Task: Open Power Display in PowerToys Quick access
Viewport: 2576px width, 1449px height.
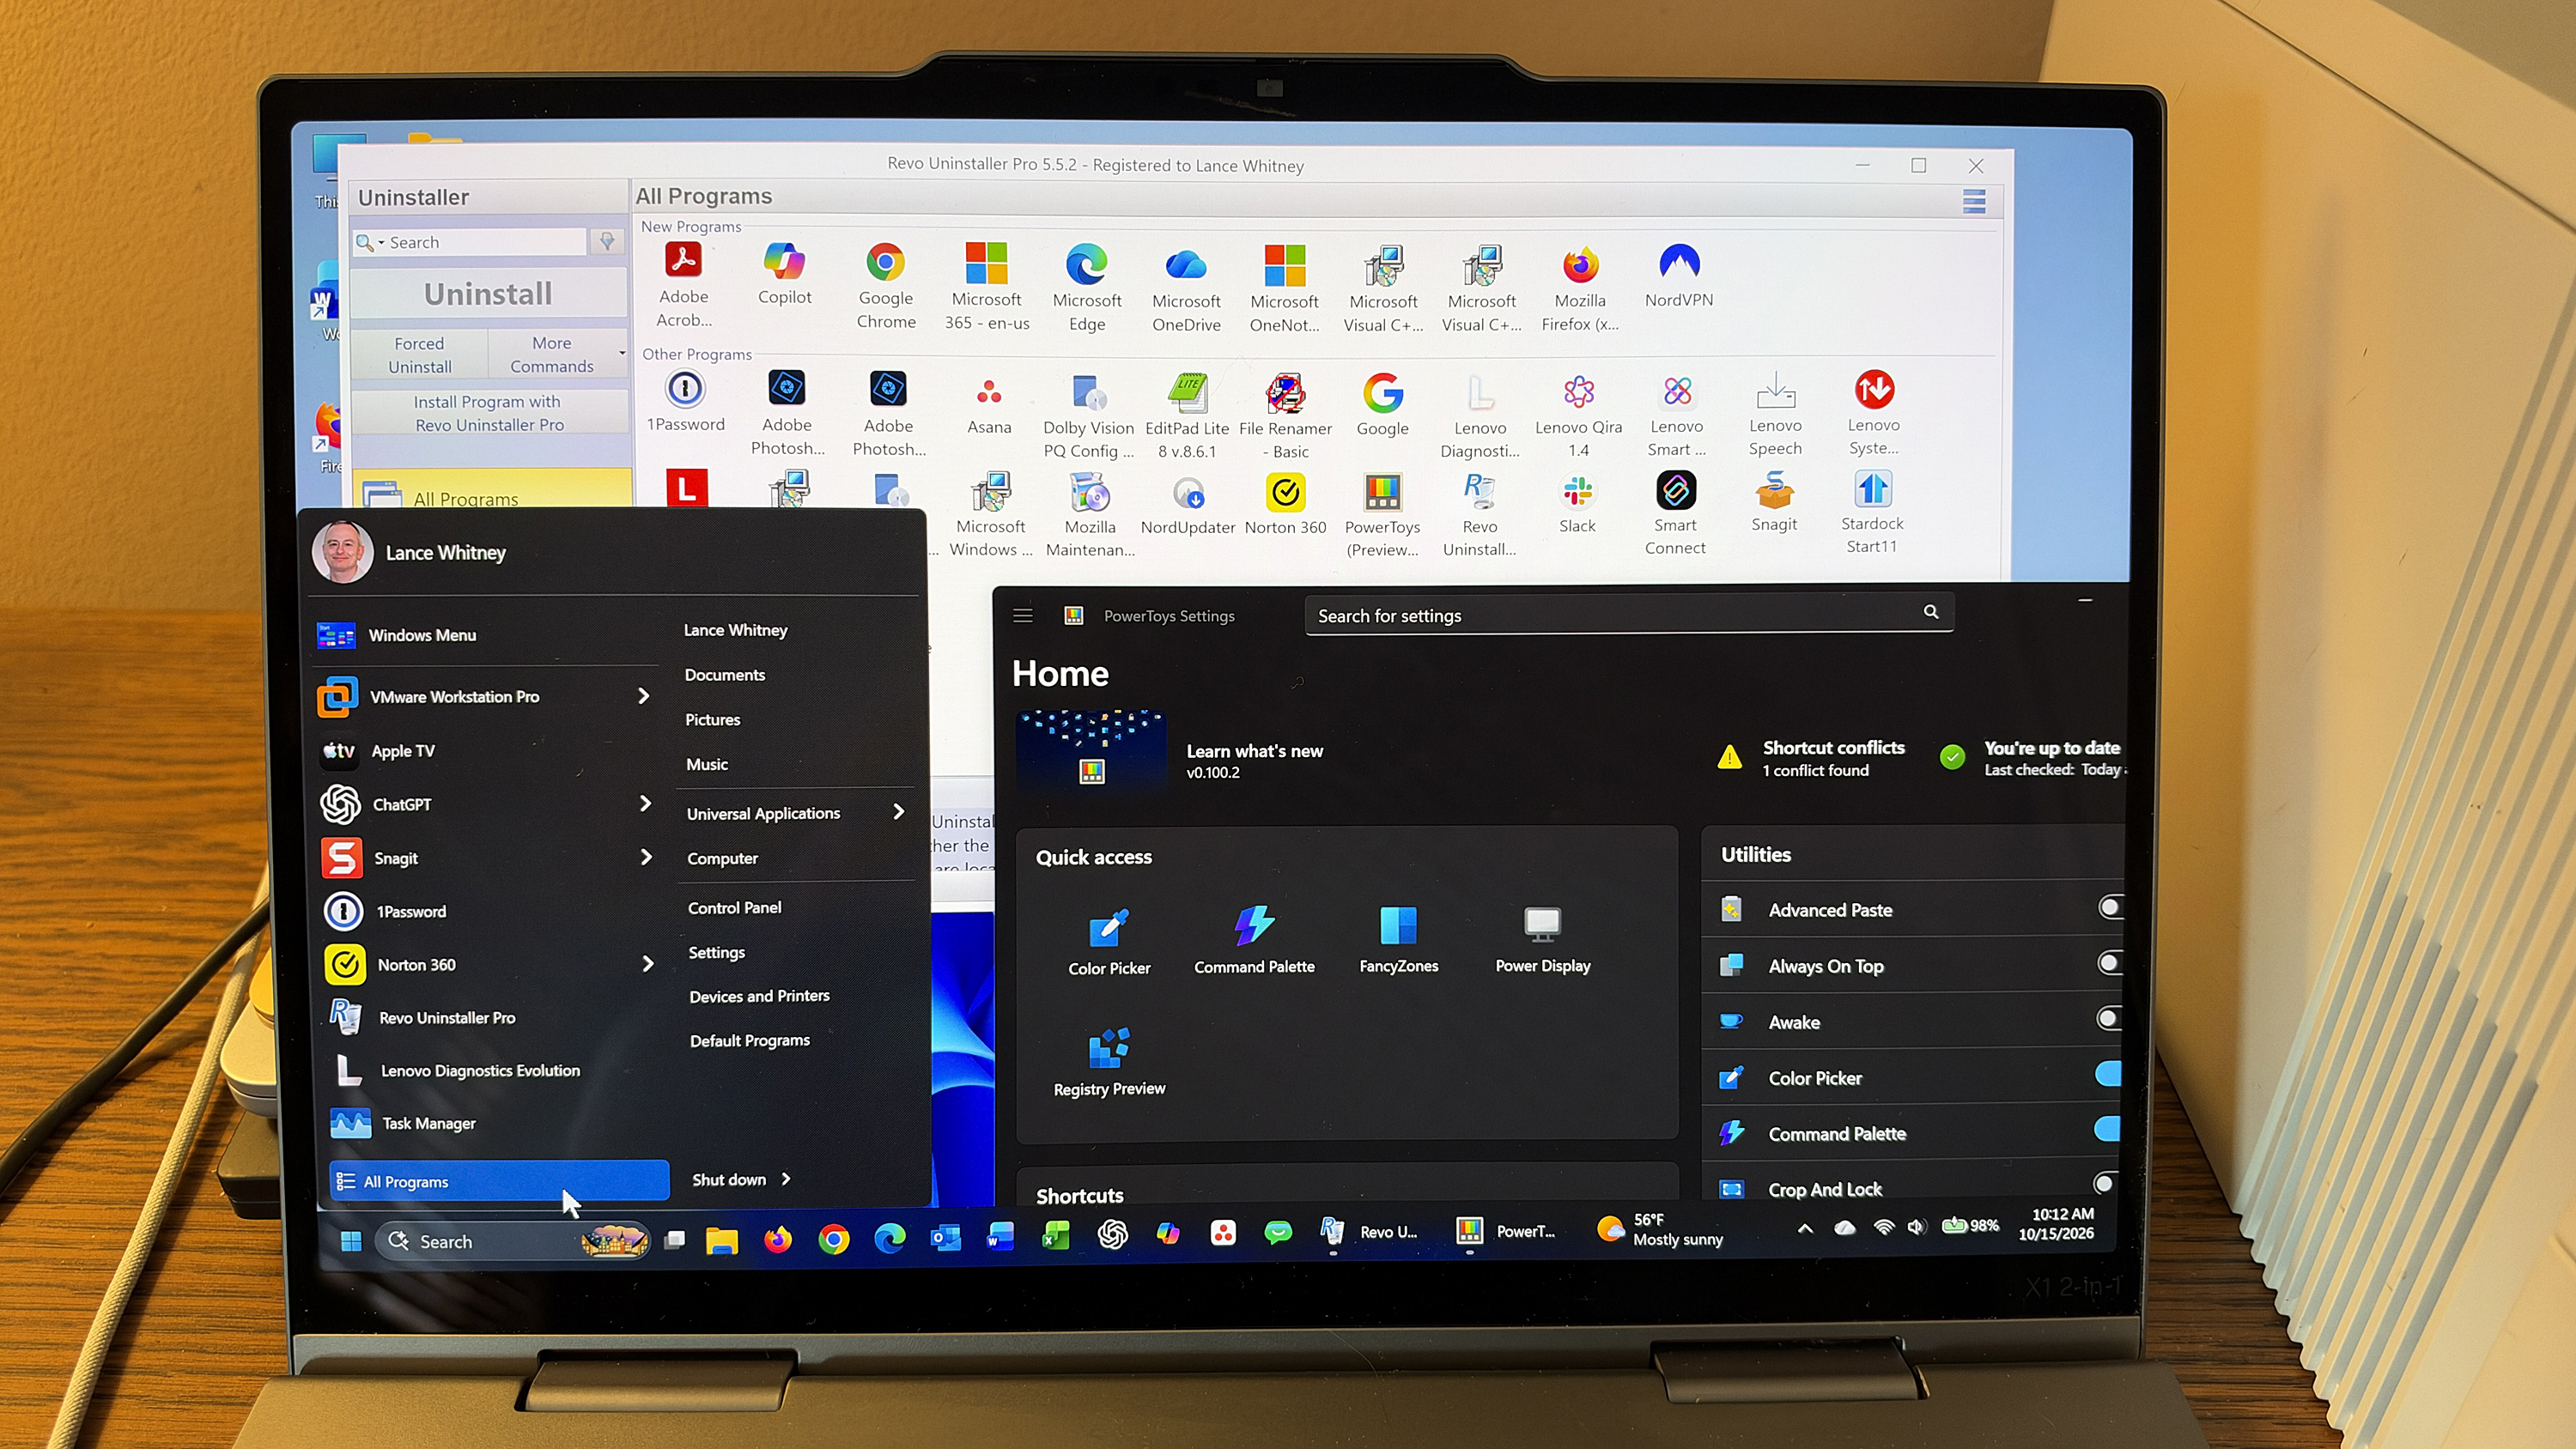Action: pos(1542,940)
